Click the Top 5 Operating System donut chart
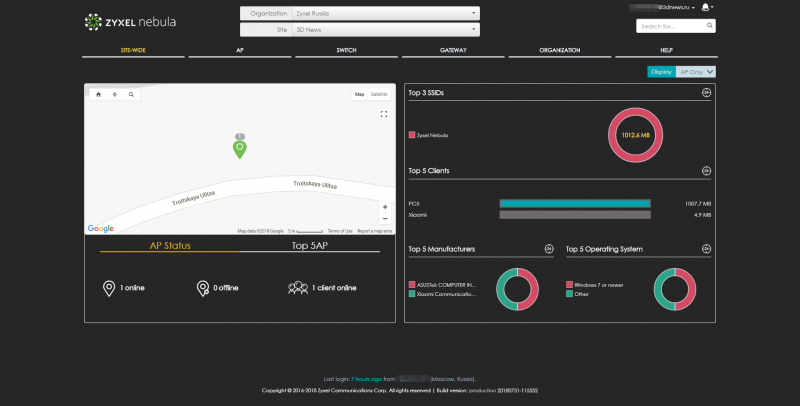The height and width of the screenshot is (406, 800). click(x=675, y=289)
